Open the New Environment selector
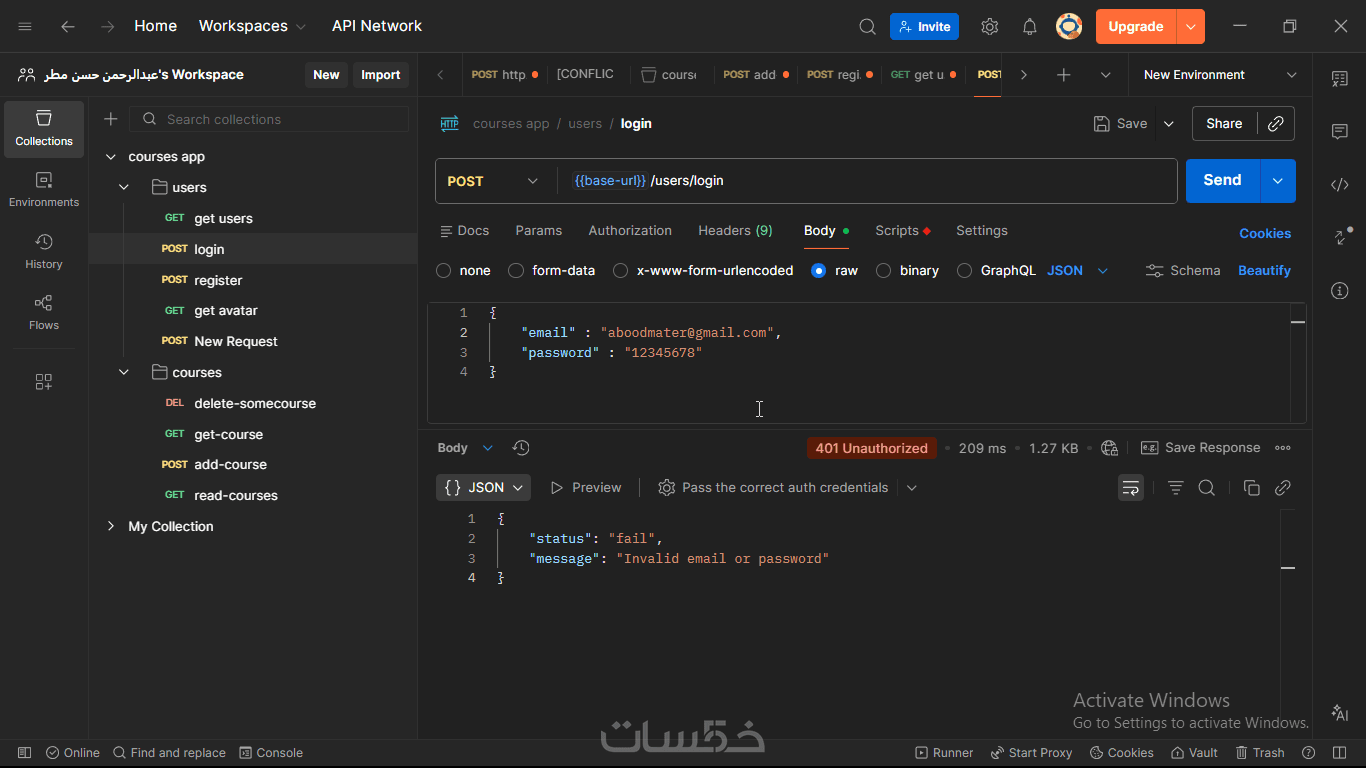 1220,75
